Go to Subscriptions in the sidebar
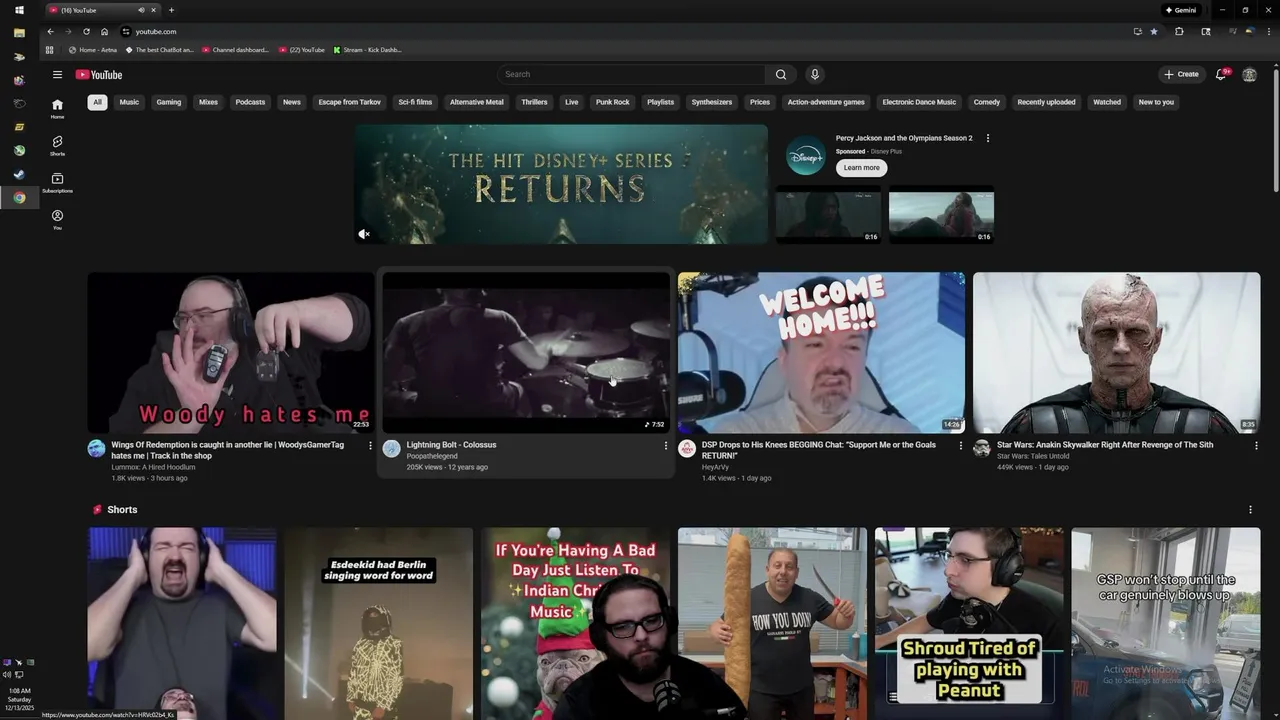 pyautogui.click(x=57, y=182)
